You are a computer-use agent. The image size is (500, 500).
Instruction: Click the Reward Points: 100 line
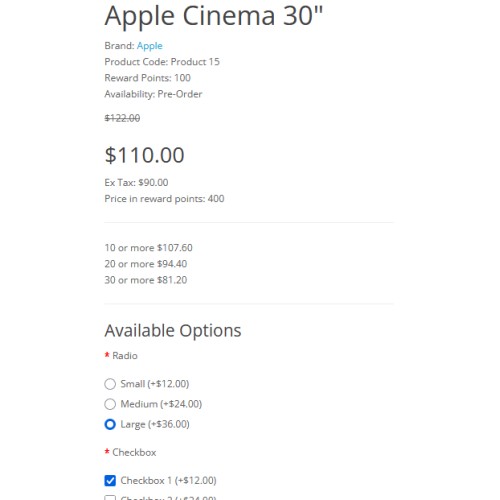[x=147, y=78]
